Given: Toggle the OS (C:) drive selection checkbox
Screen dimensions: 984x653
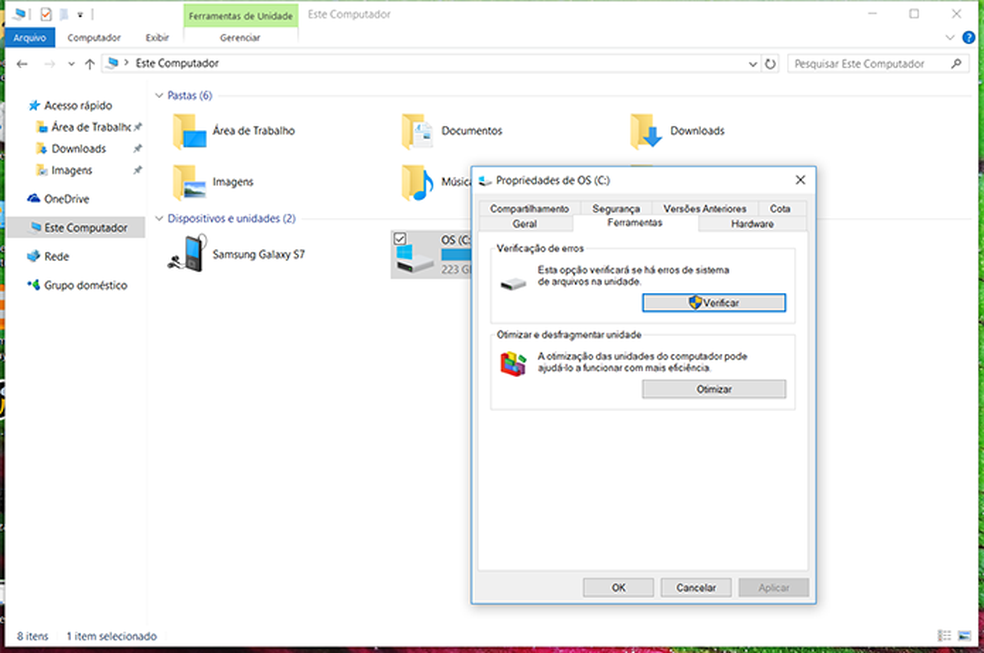Looking at the screenshot, I should point(400,238).
